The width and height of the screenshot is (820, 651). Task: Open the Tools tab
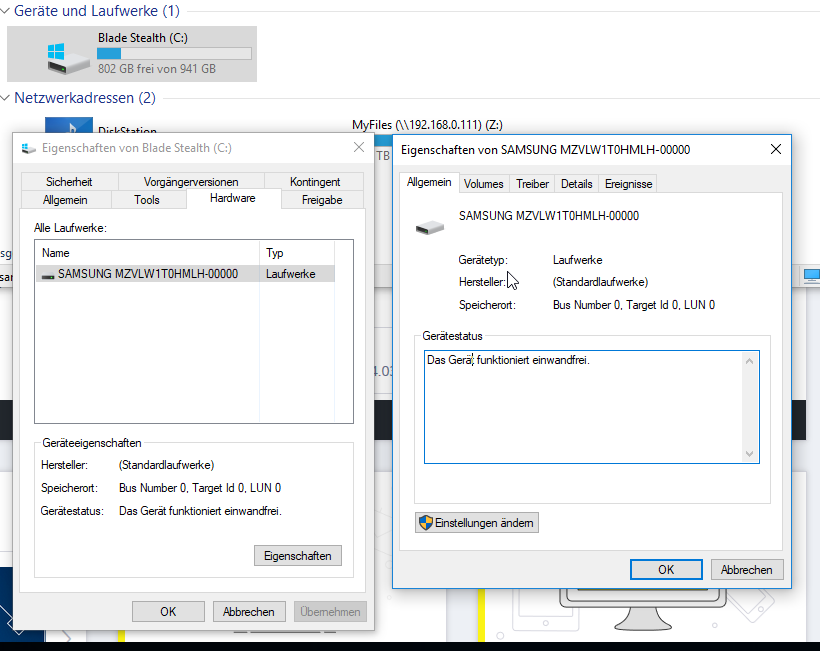(x=147, y=200)
